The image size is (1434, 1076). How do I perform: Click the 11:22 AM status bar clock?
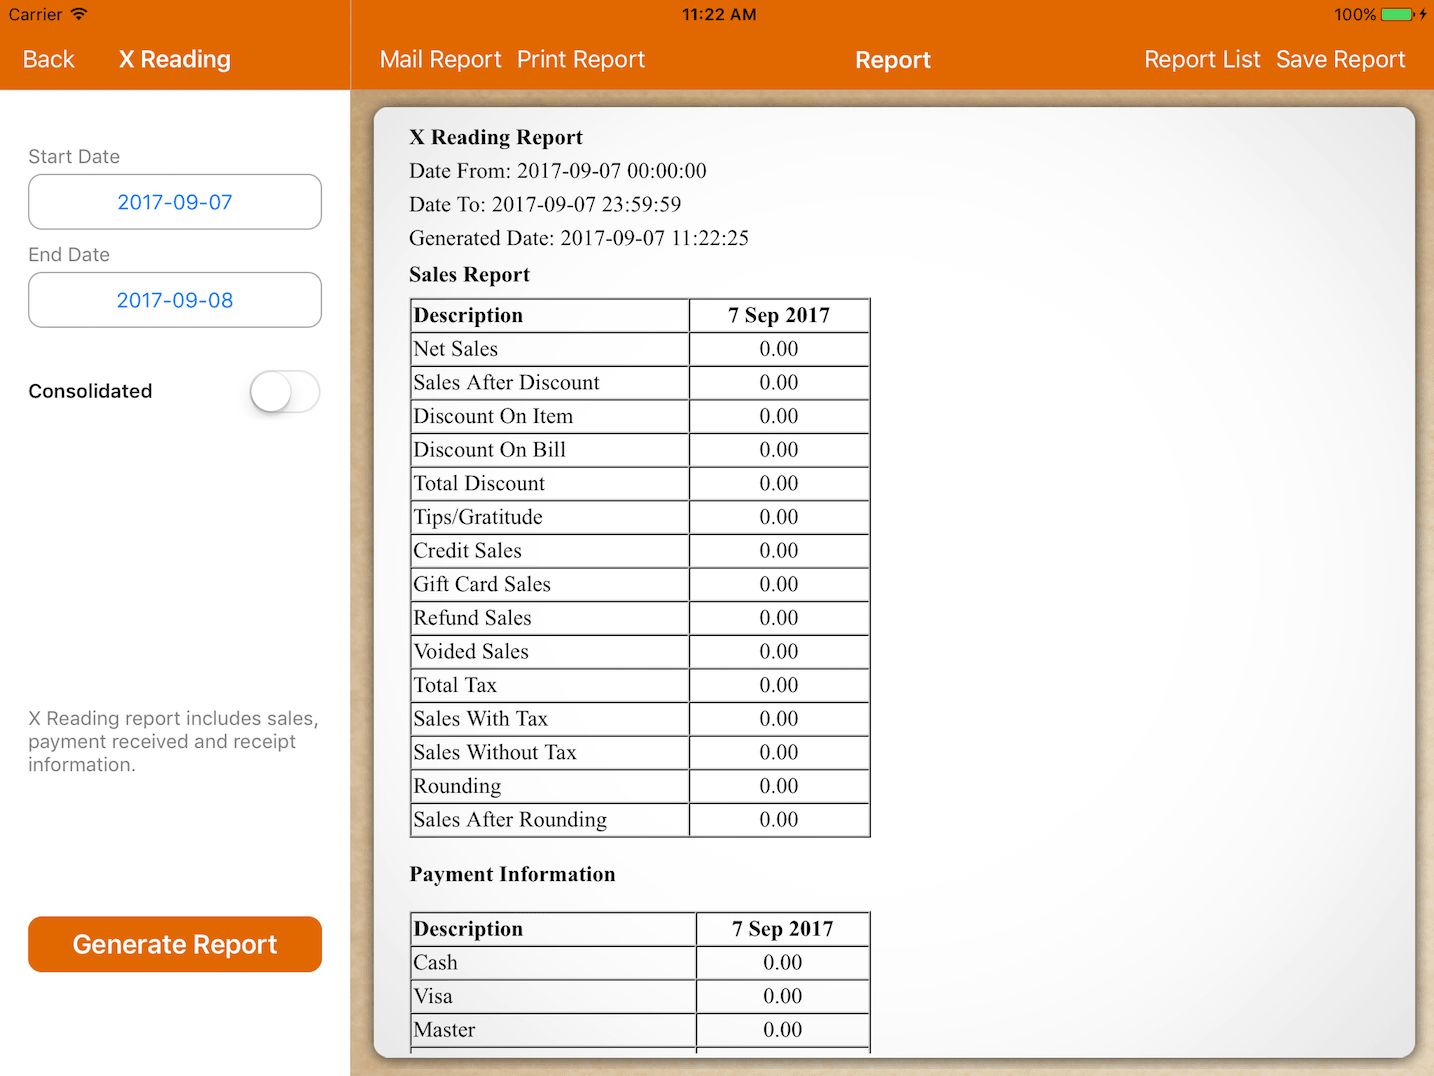[718, 14]
